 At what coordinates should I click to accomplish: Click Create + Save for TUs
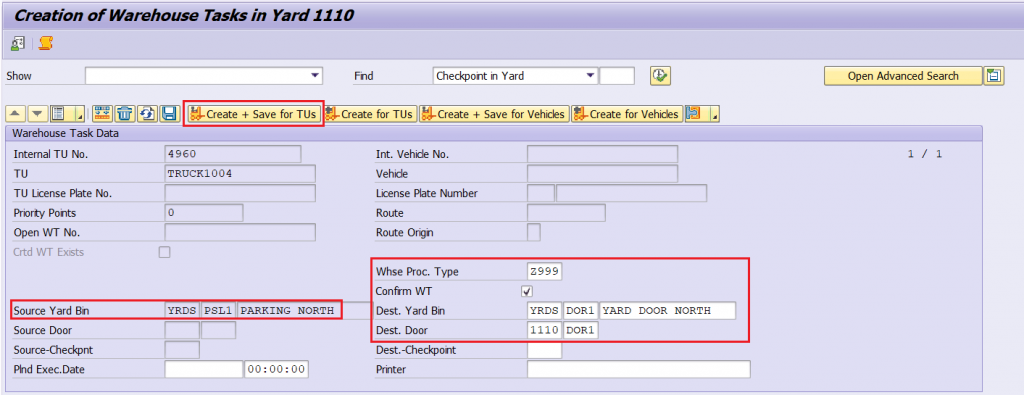[254, 114]
